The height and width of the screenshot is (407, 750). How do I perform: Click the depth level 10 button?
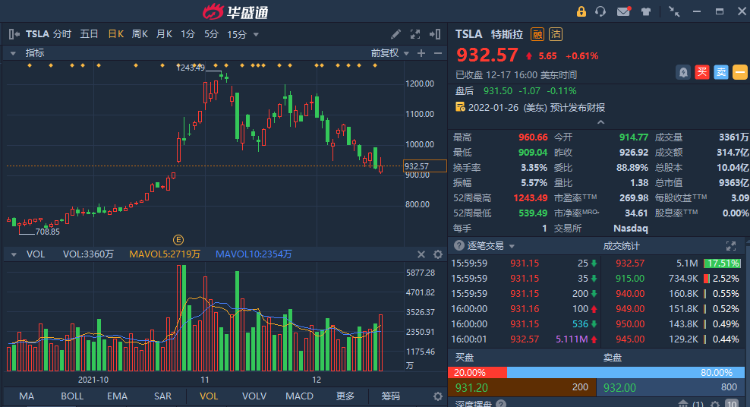click(x=732, y=404)
